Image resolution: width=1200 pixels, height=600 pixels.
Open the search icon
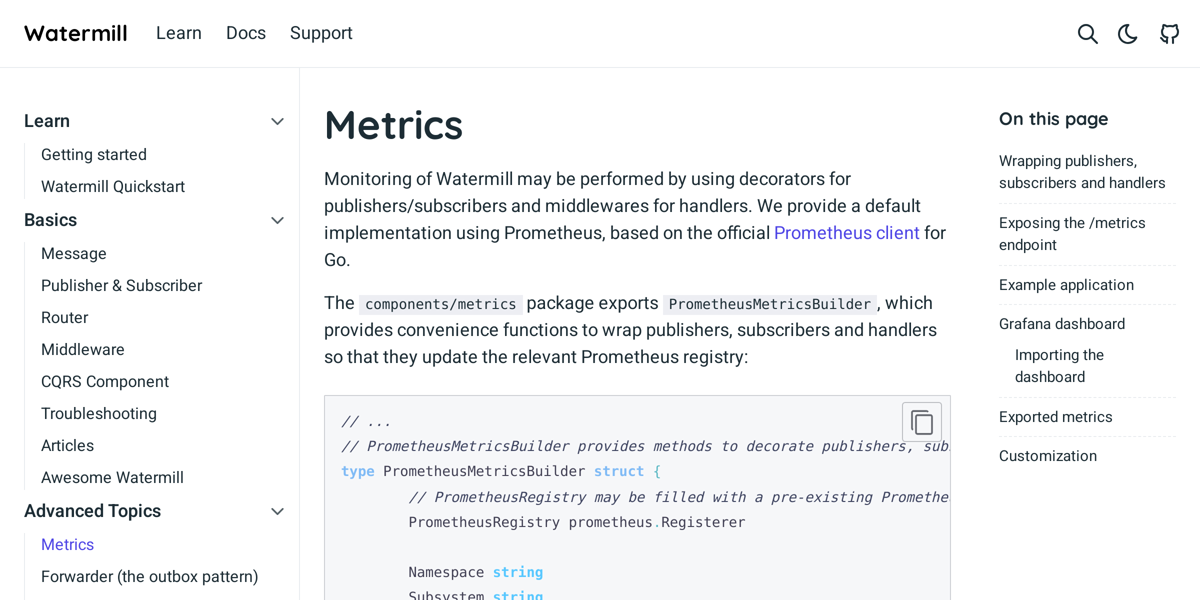1087,33
